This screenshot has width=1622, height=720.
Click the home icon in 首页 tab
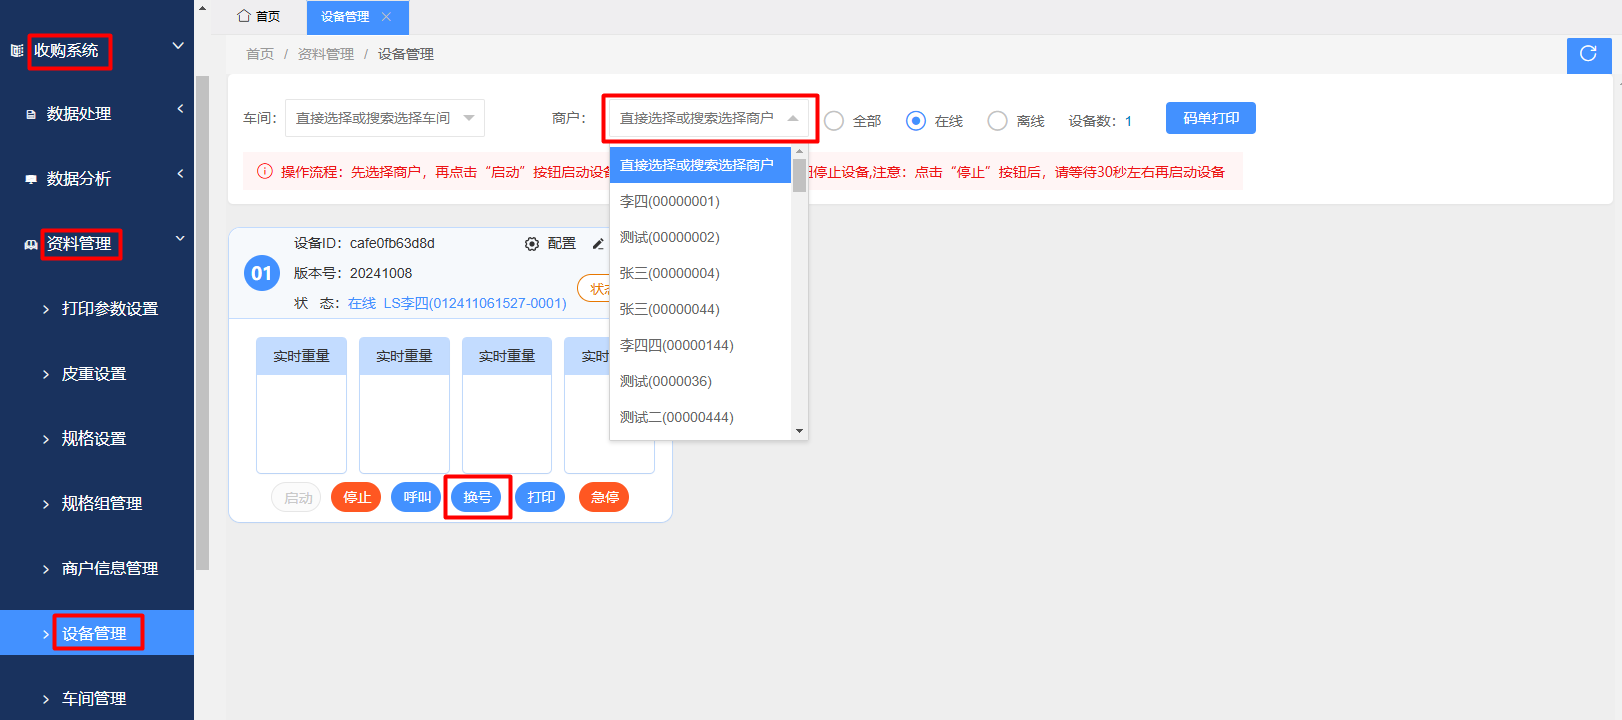pos(244,16)
